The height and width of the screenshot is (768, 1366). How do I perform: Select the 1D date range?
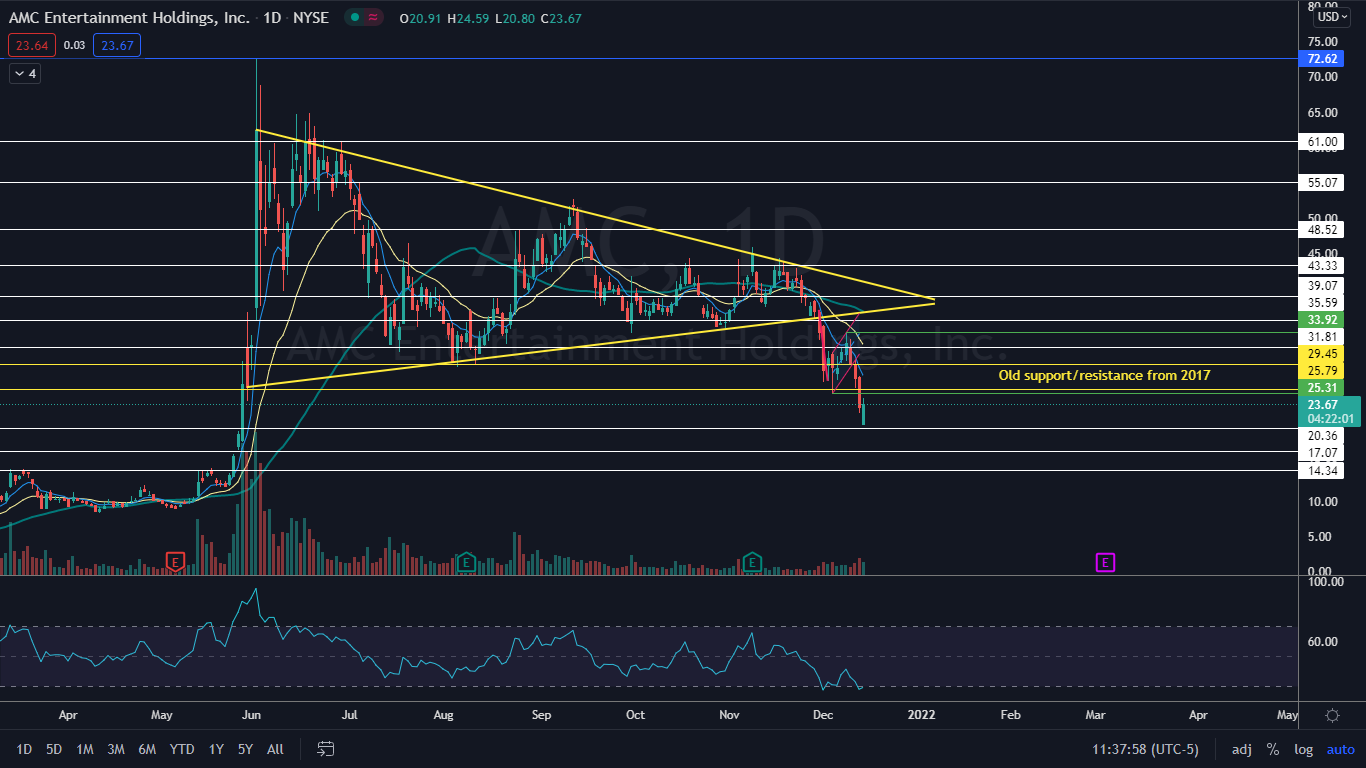(x=24, y=749)
